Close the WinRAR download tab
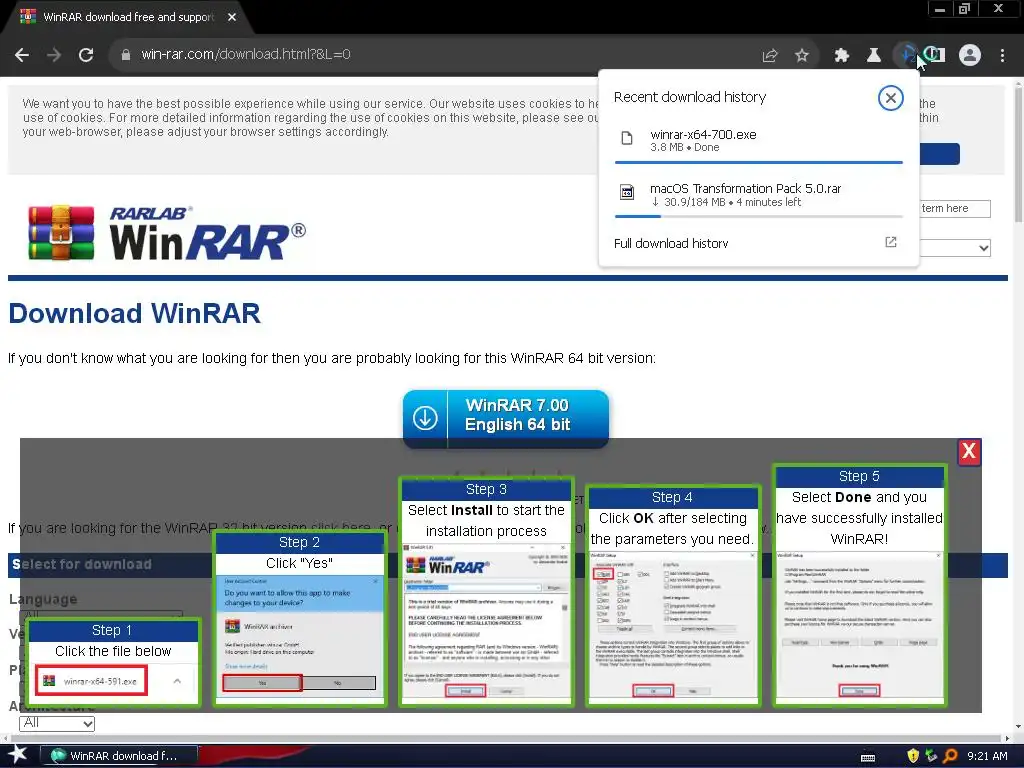 232,17
